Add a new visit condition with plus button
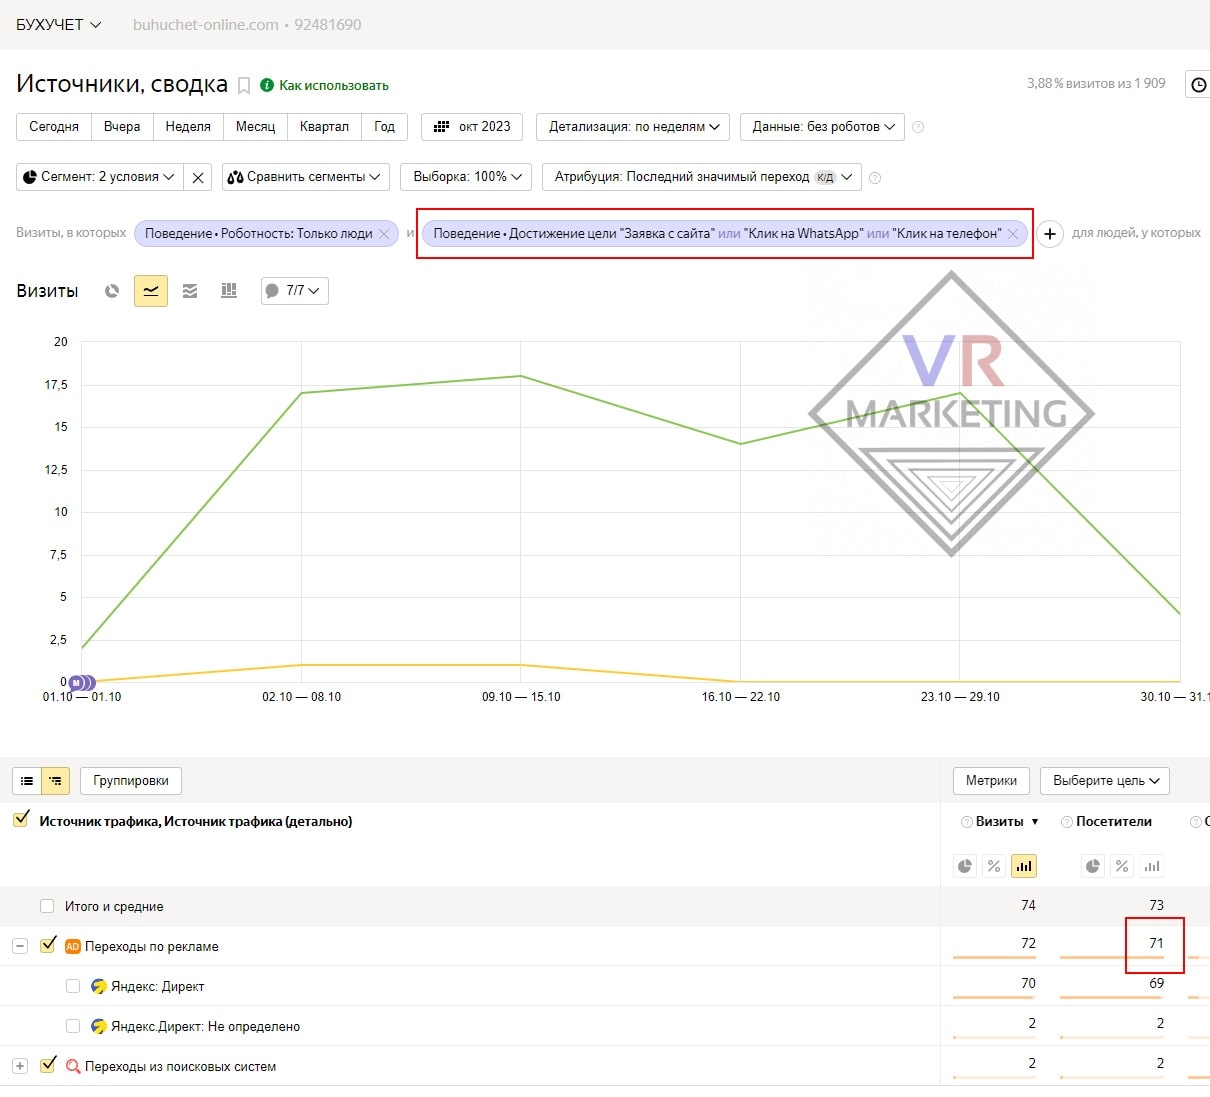The image size is (1210, 1097). point(1049,234)
